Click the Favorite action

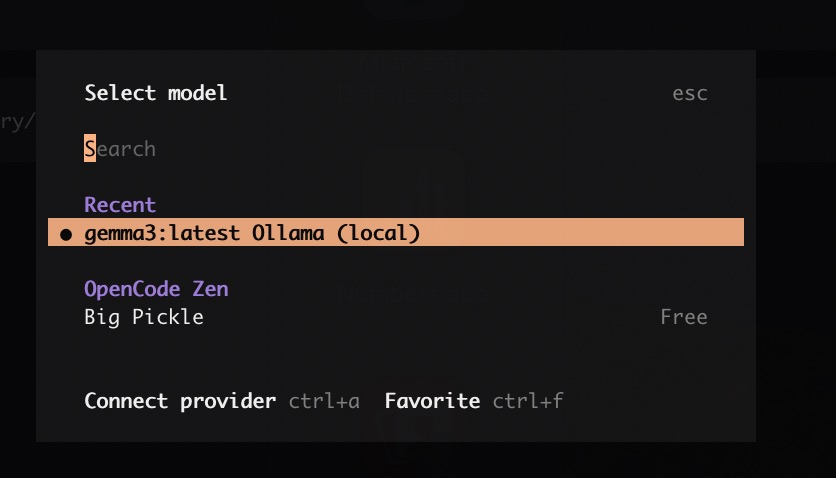432,401
